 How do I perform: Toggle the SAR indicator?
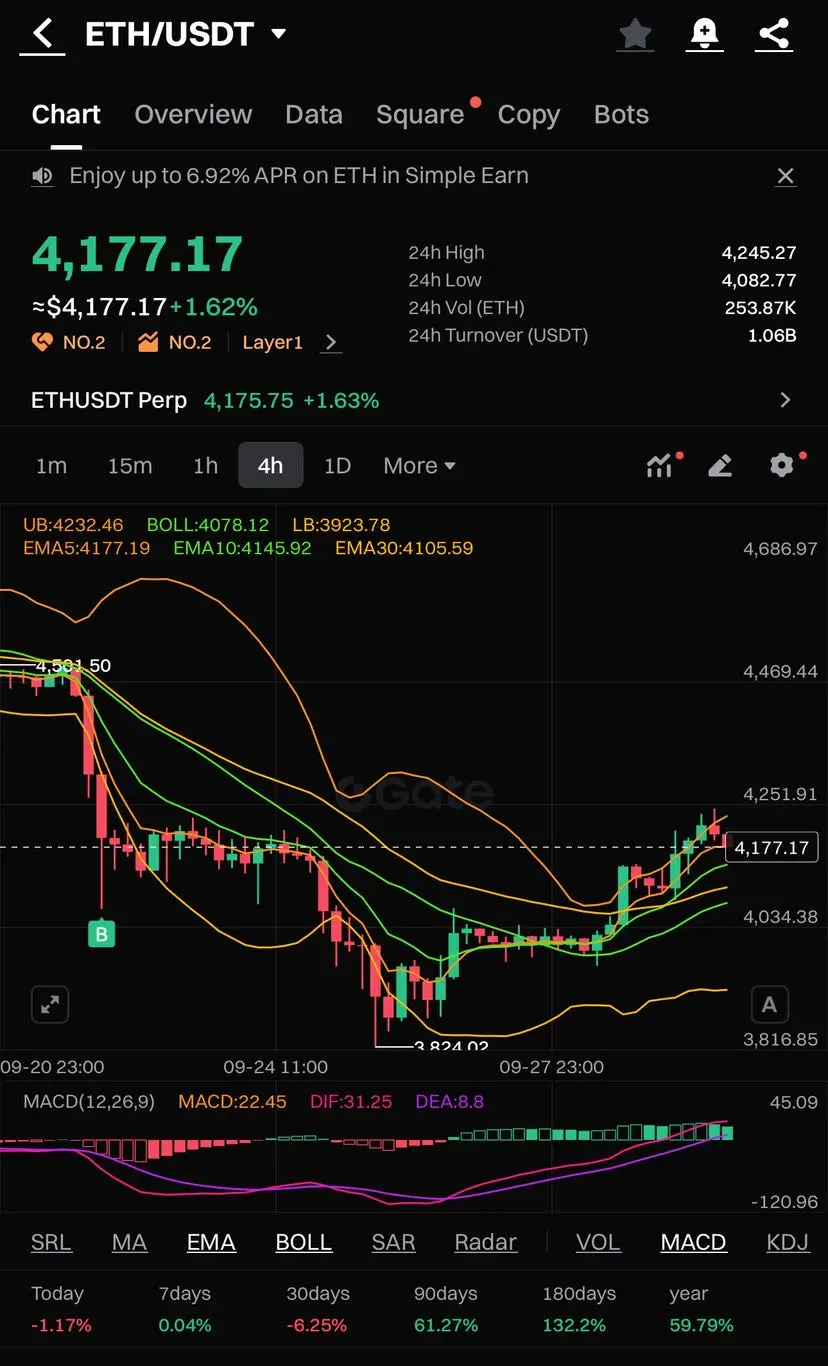[393, 1243]
